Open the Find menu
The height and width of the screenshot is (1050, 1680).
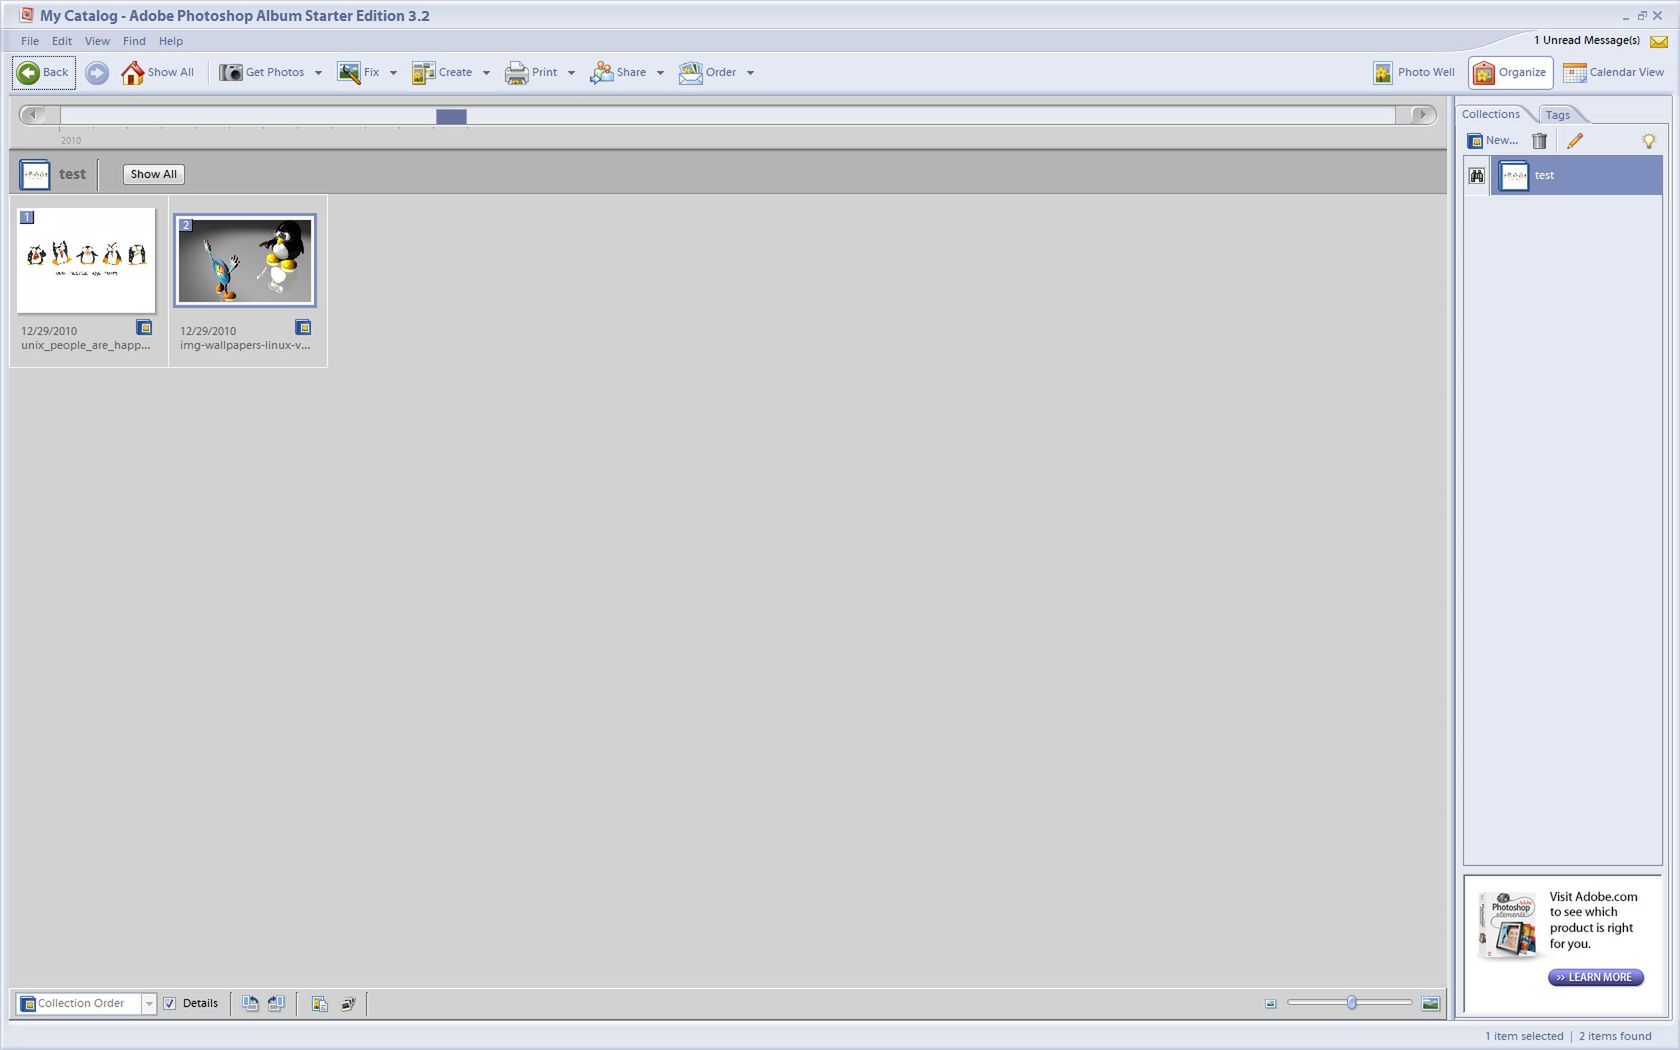pos(134,41)
